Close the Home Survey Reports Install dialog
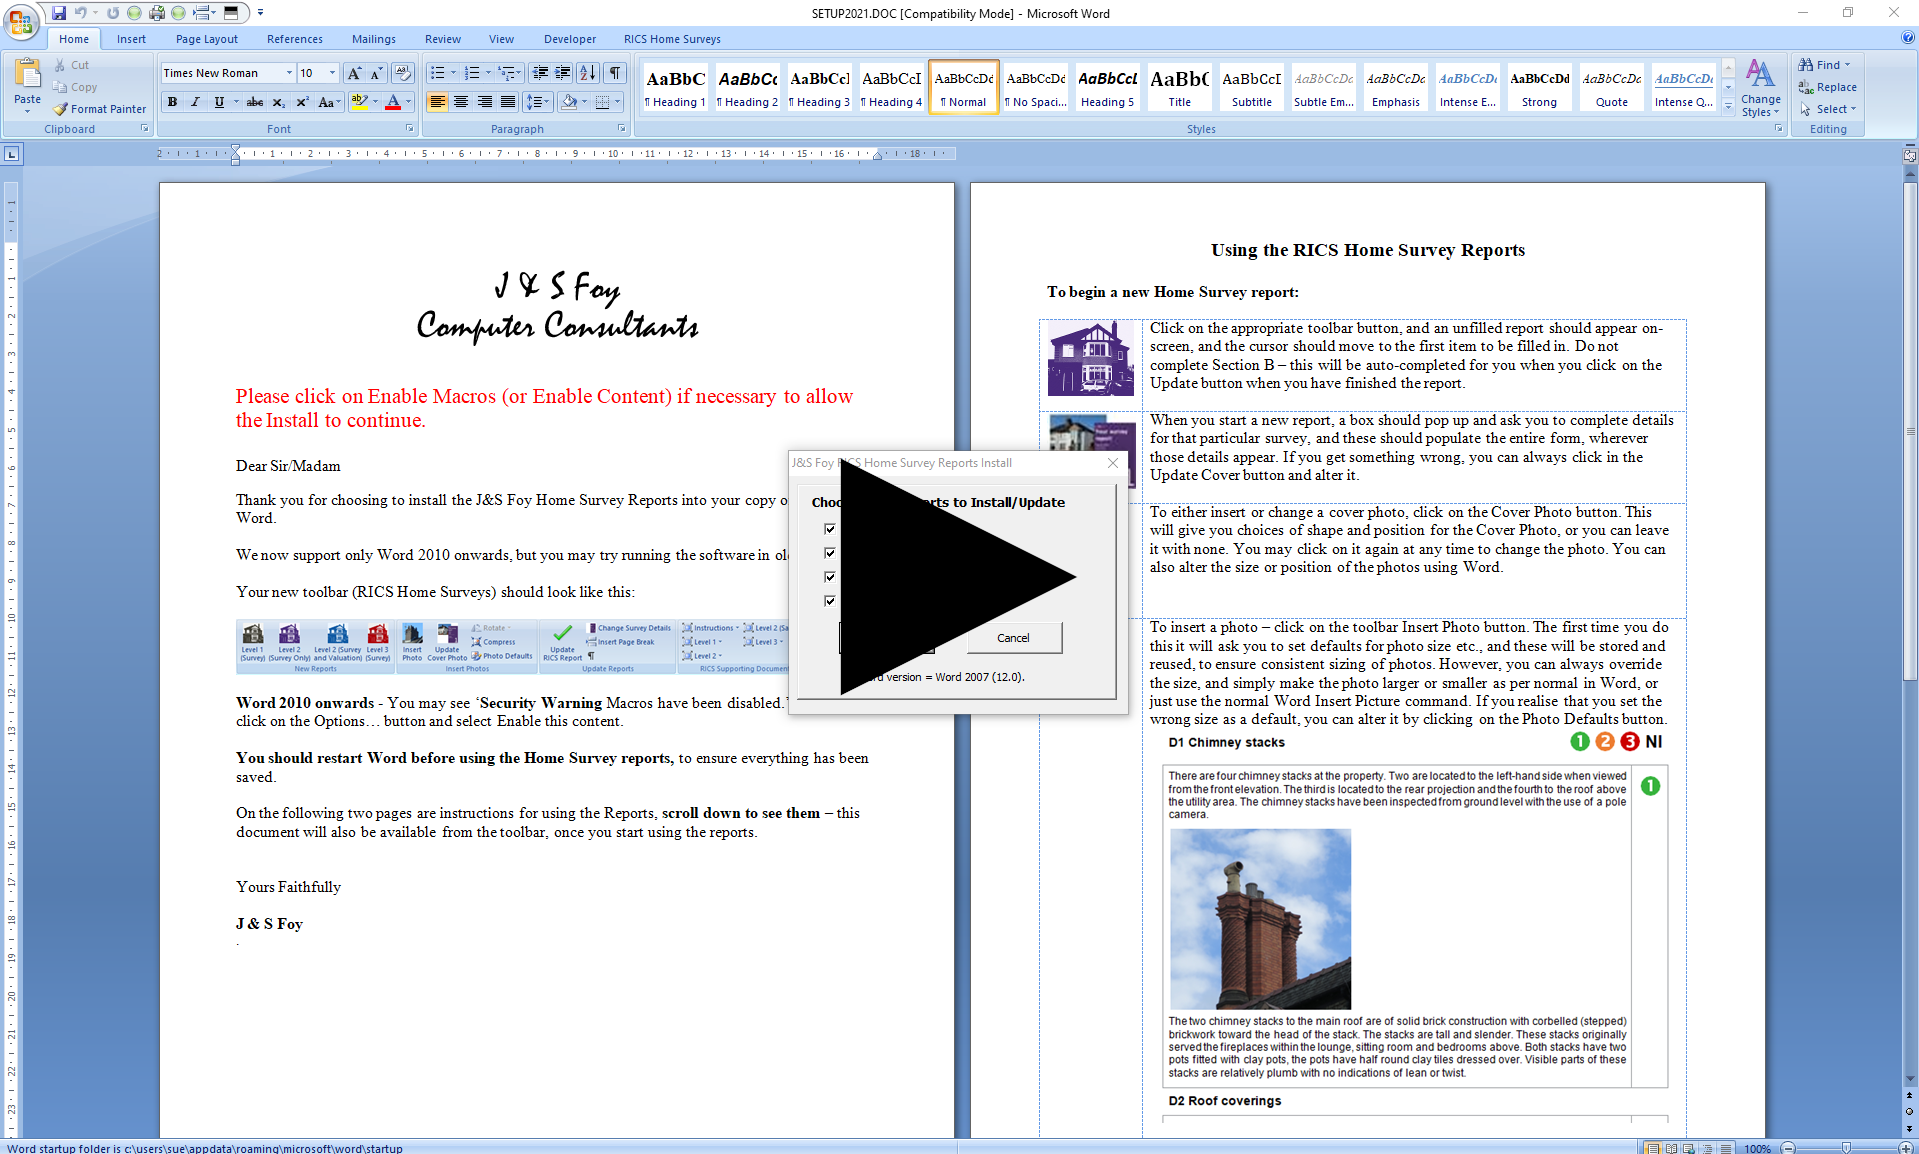This screenshot has height=1154, width=1919. click(x=1113, y=463)
